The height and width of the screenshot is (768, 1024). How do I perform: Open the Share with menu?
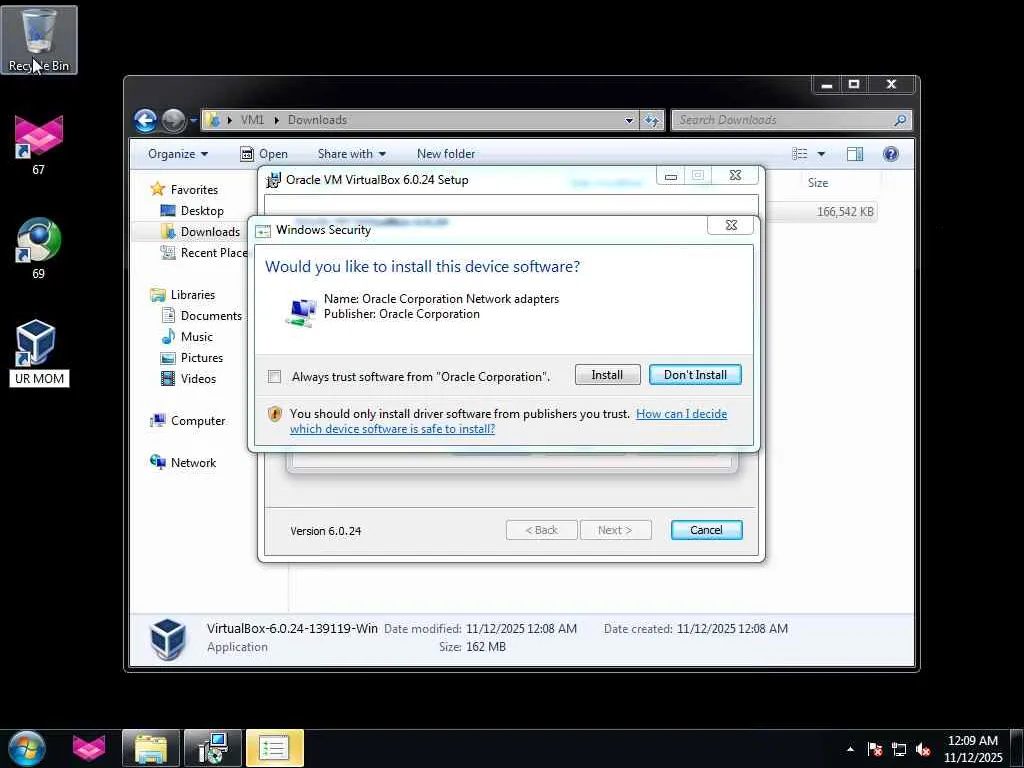351,154
